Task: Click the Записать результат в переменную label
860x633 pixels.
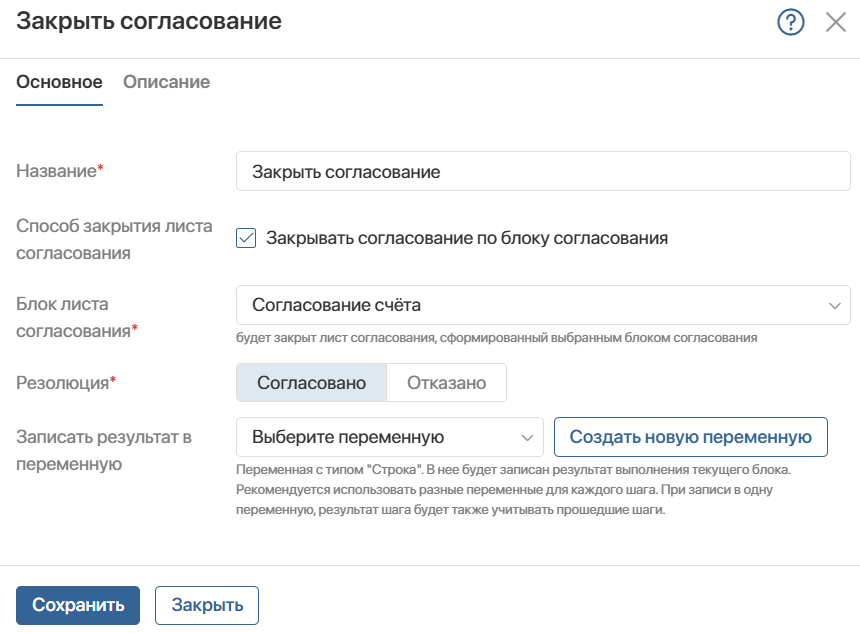Action: click(x=104, y=450)
